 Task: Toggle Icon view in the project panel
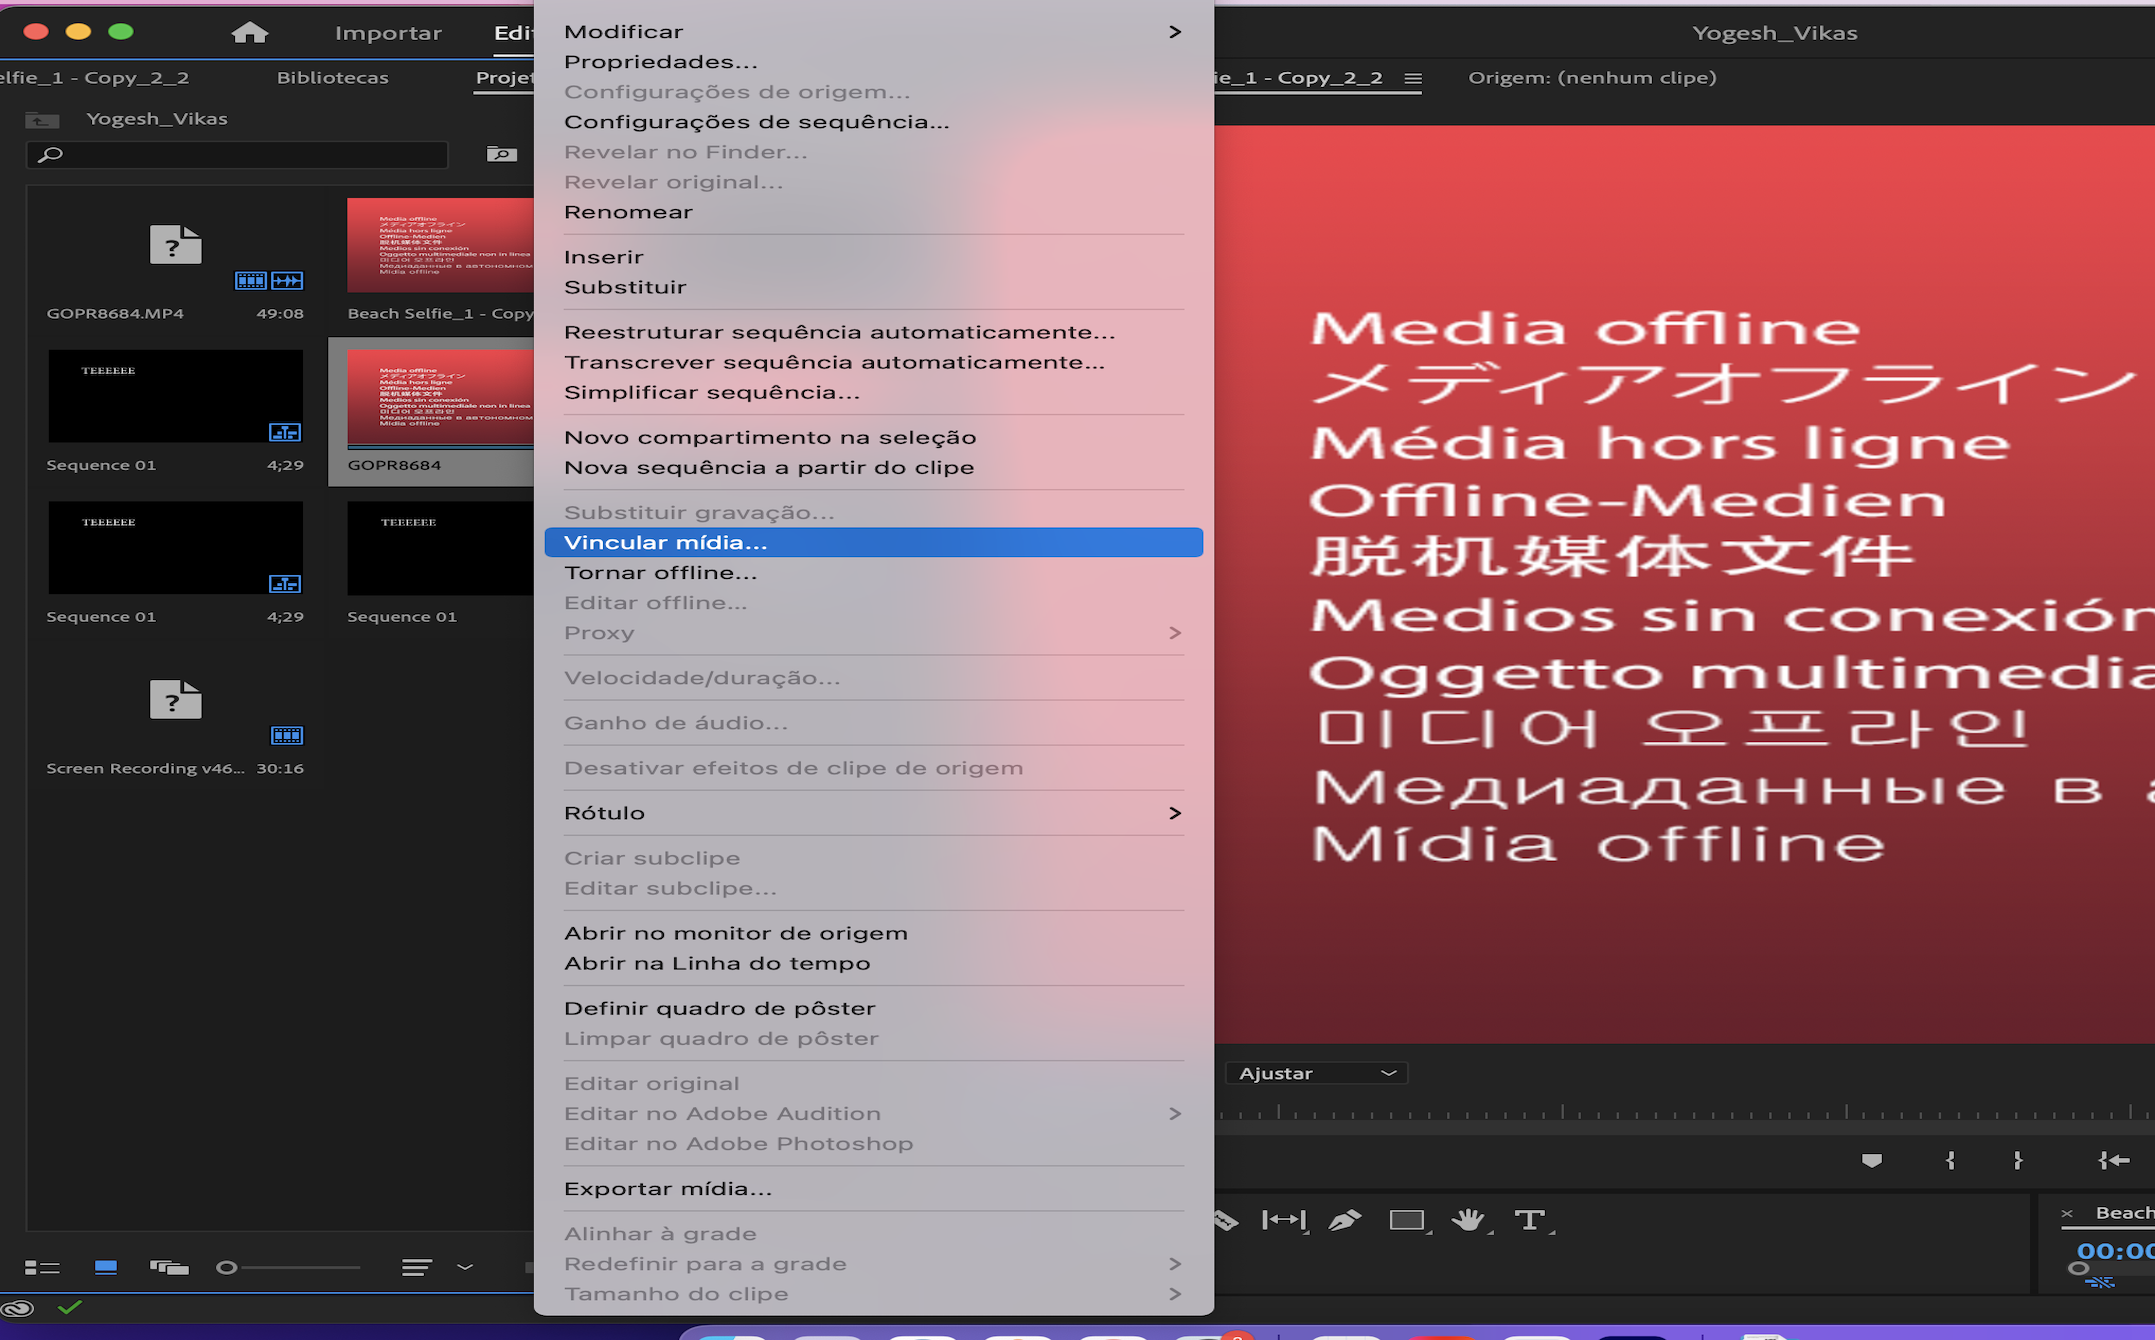105,1267
